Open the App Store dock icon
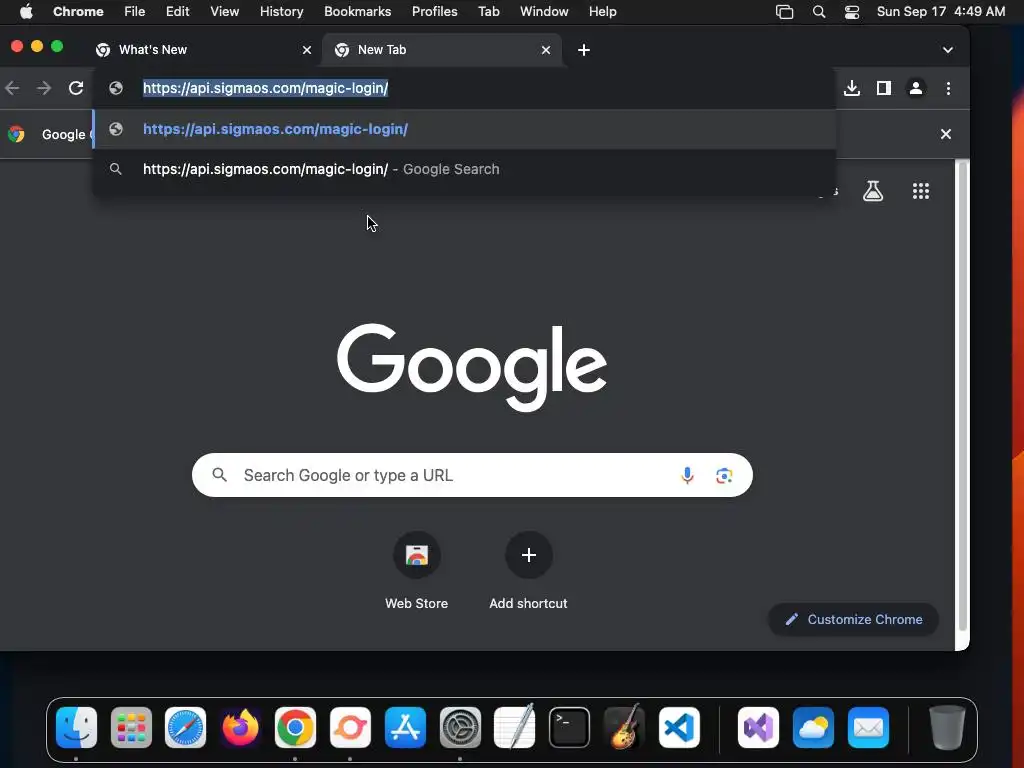 (x=405, y=728)
